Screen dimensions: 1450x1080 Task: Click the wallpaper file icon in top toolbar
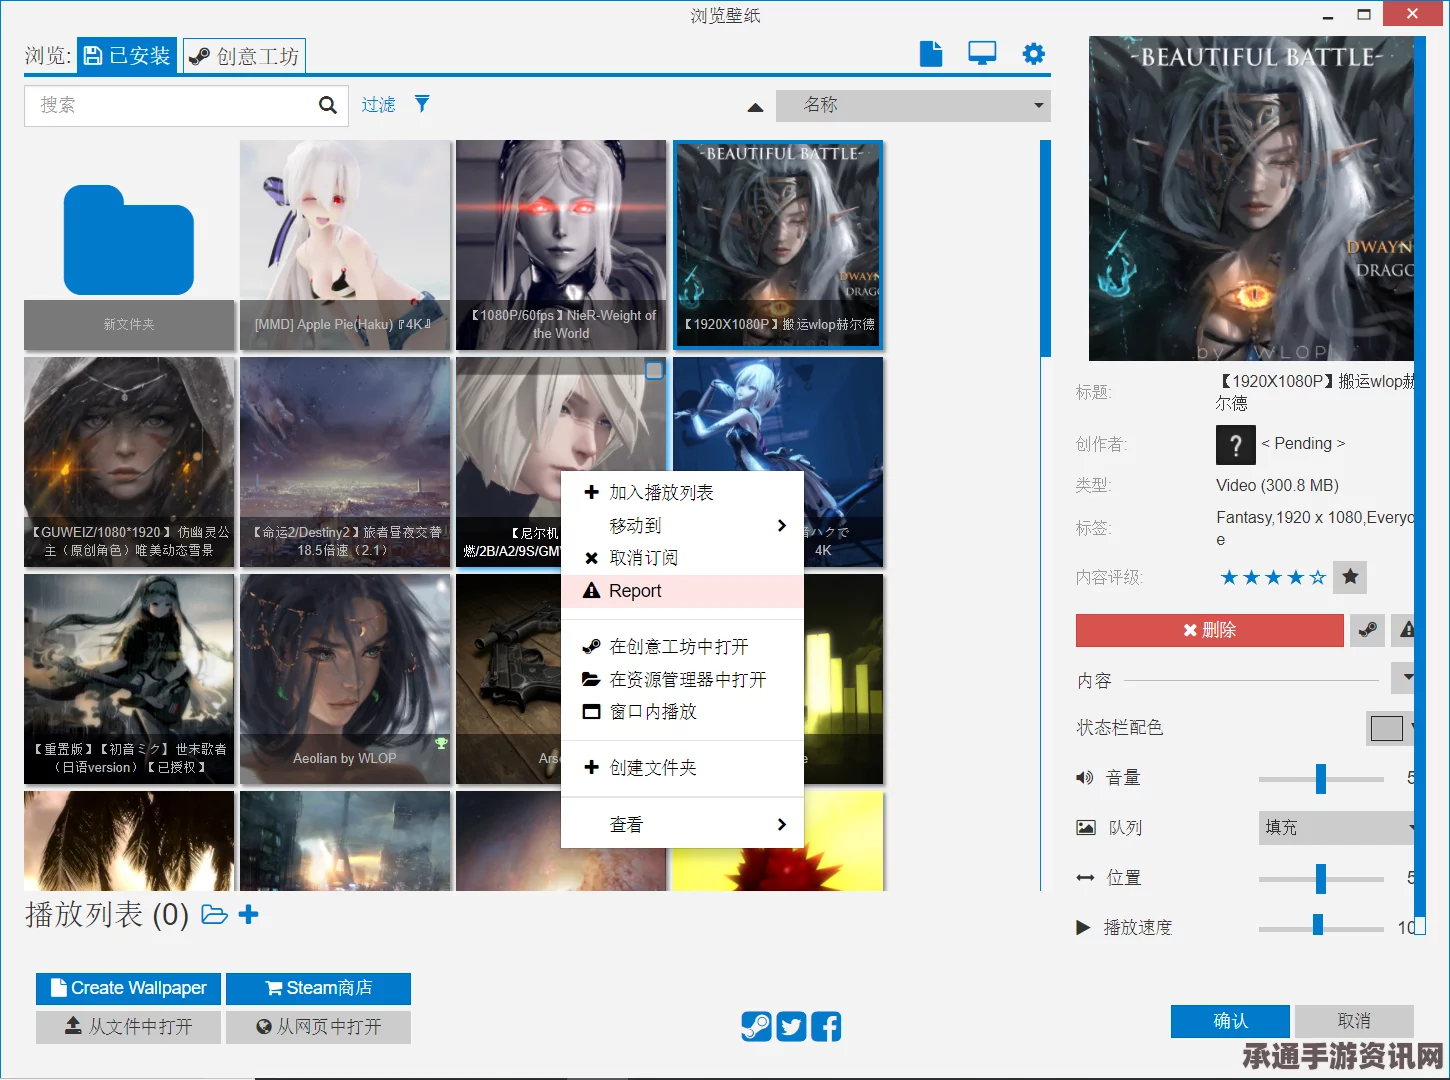[x=930, y=54]
